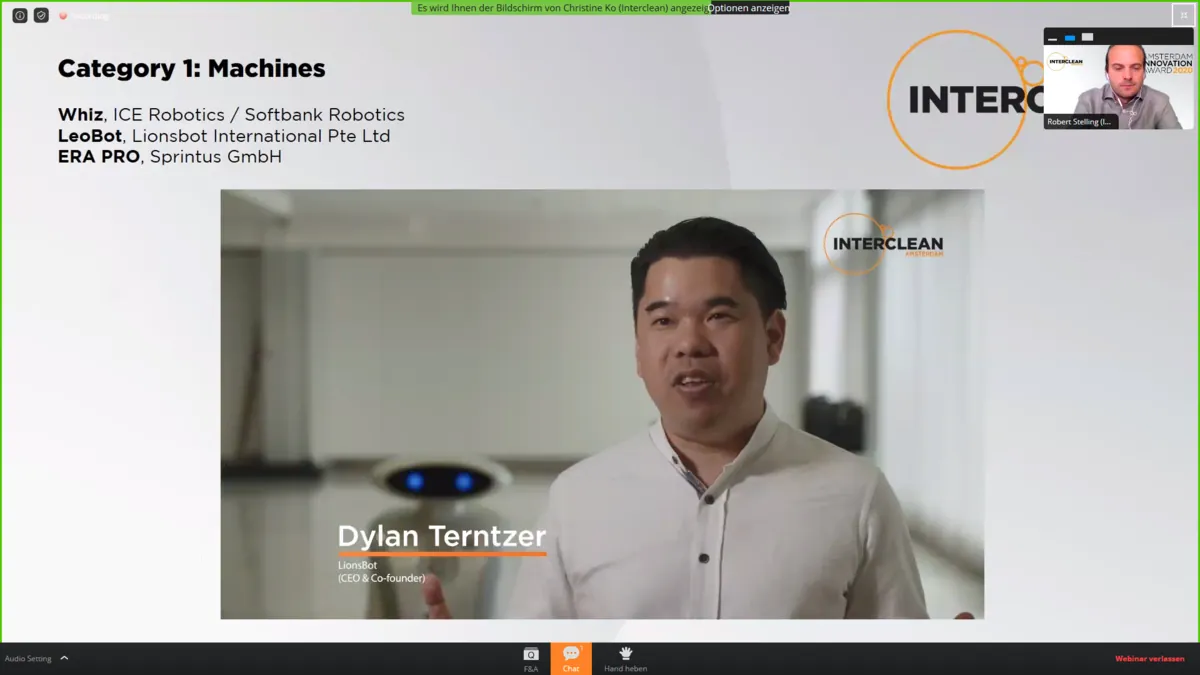Open Optionen anzeigen in sharing banner
The width and height of the screenshot is (1200, 675).
748,8
